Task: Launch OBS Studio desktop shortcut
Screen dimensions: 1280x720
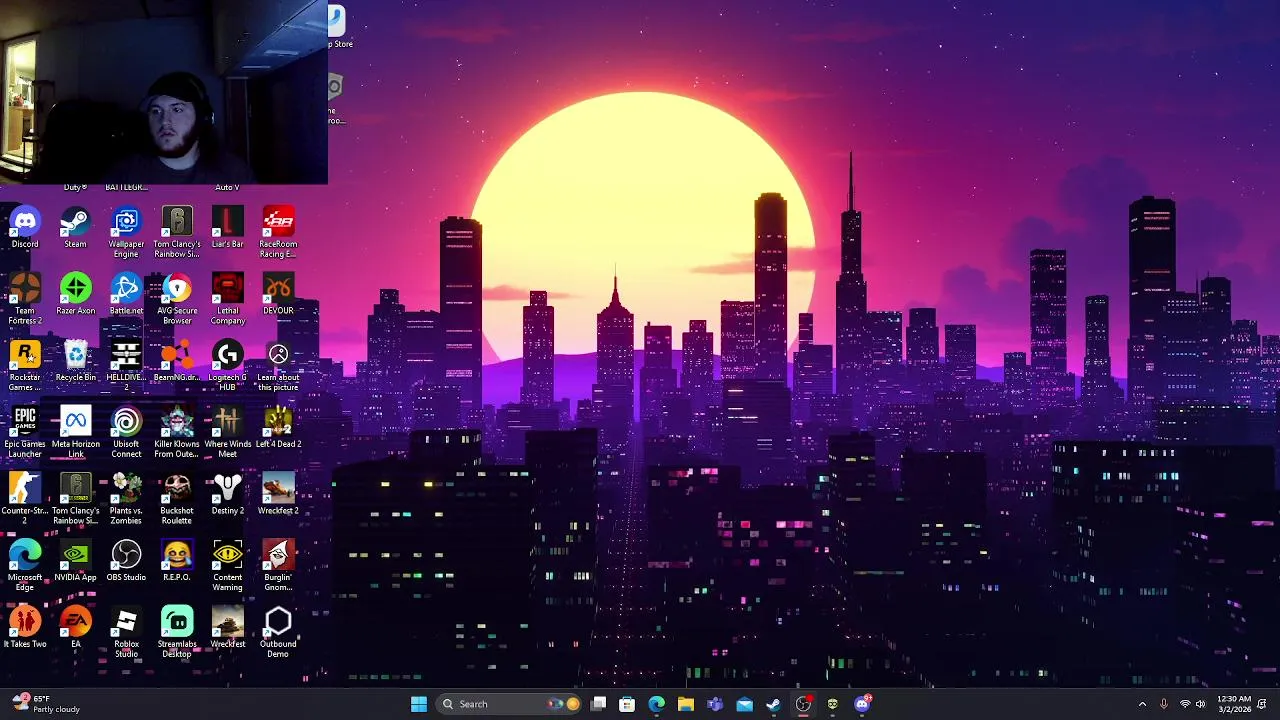Action: (x=126, y=561)
